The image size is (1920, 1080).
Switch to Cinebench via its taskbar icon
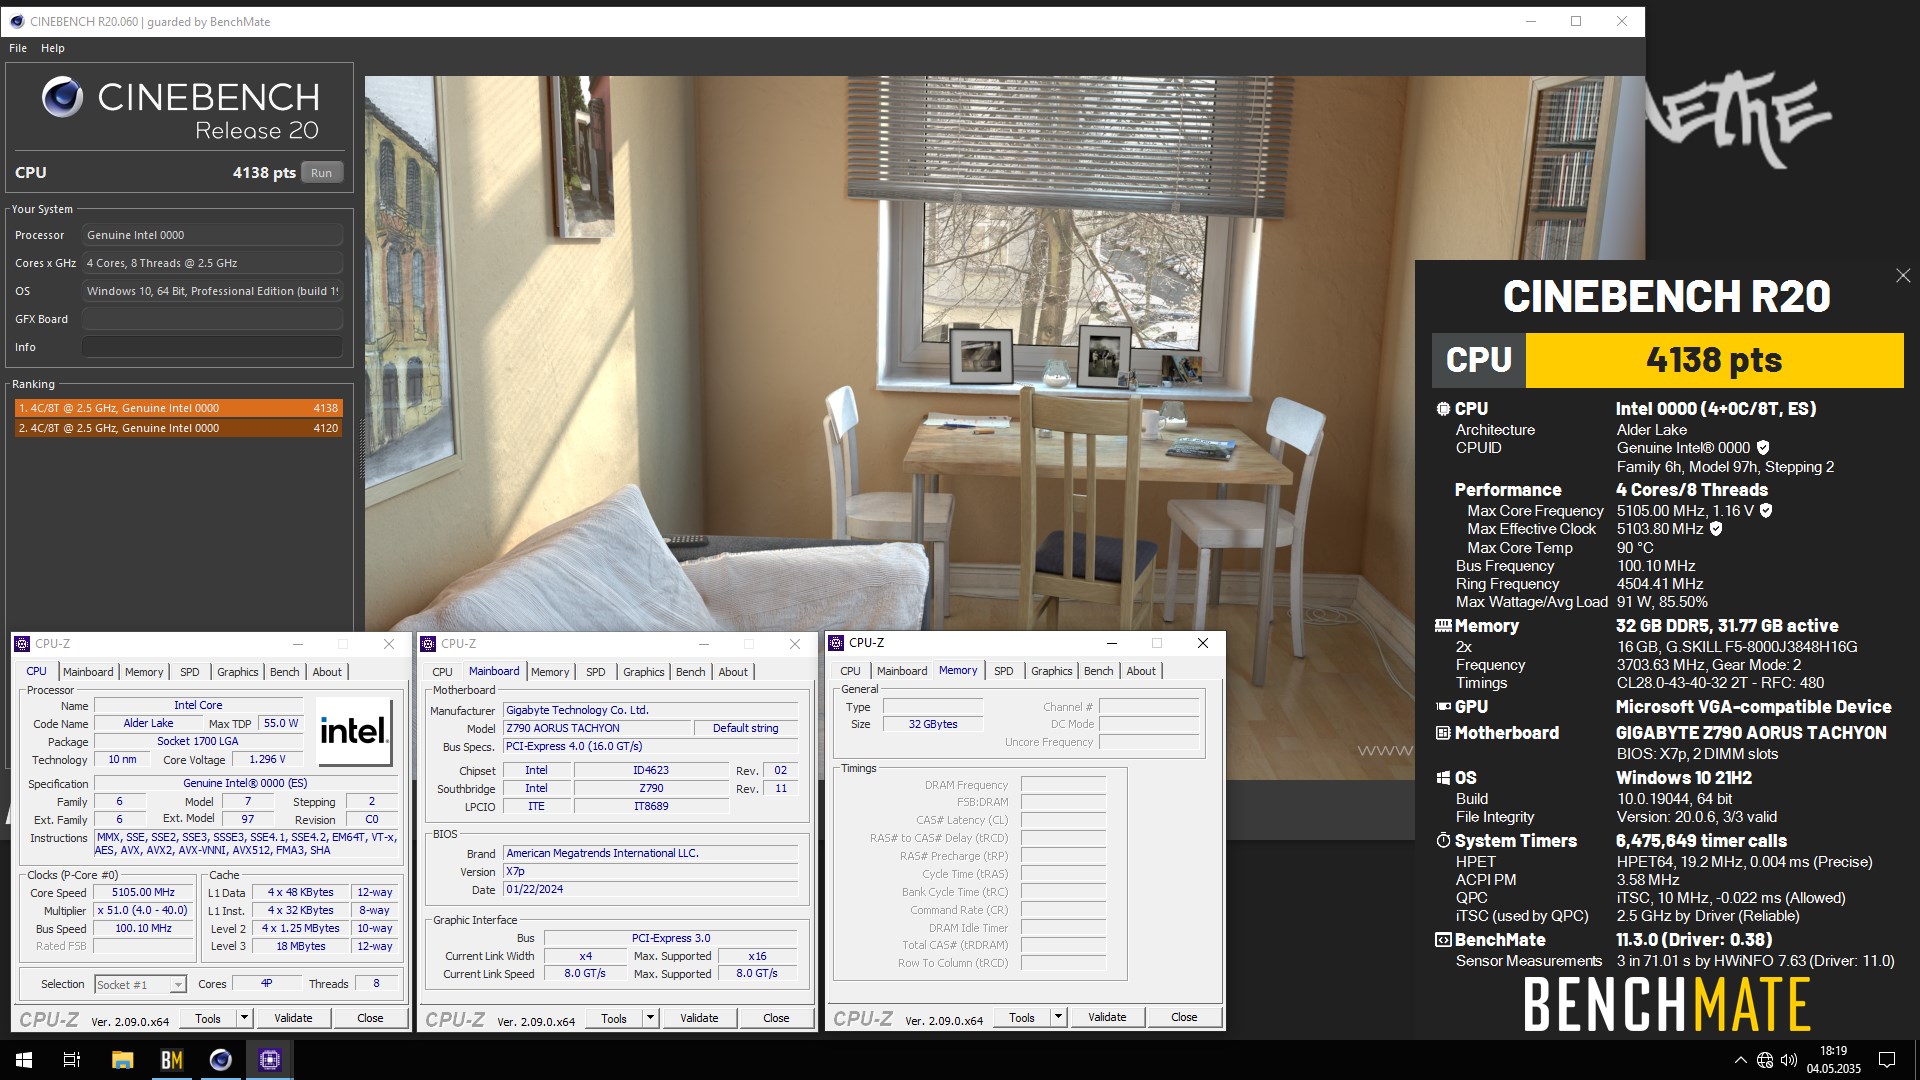click(220, 1060)
